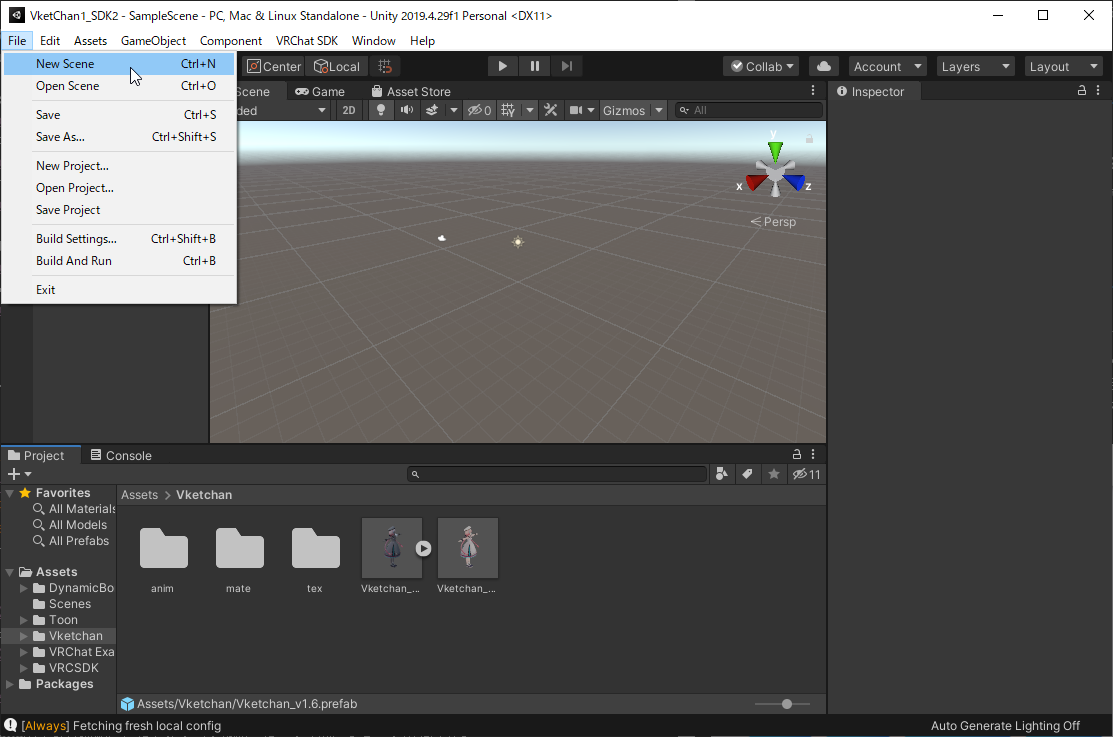Open the cloud services panel icon
This screenshot has height=737, width=1113.
pos(824,66)
